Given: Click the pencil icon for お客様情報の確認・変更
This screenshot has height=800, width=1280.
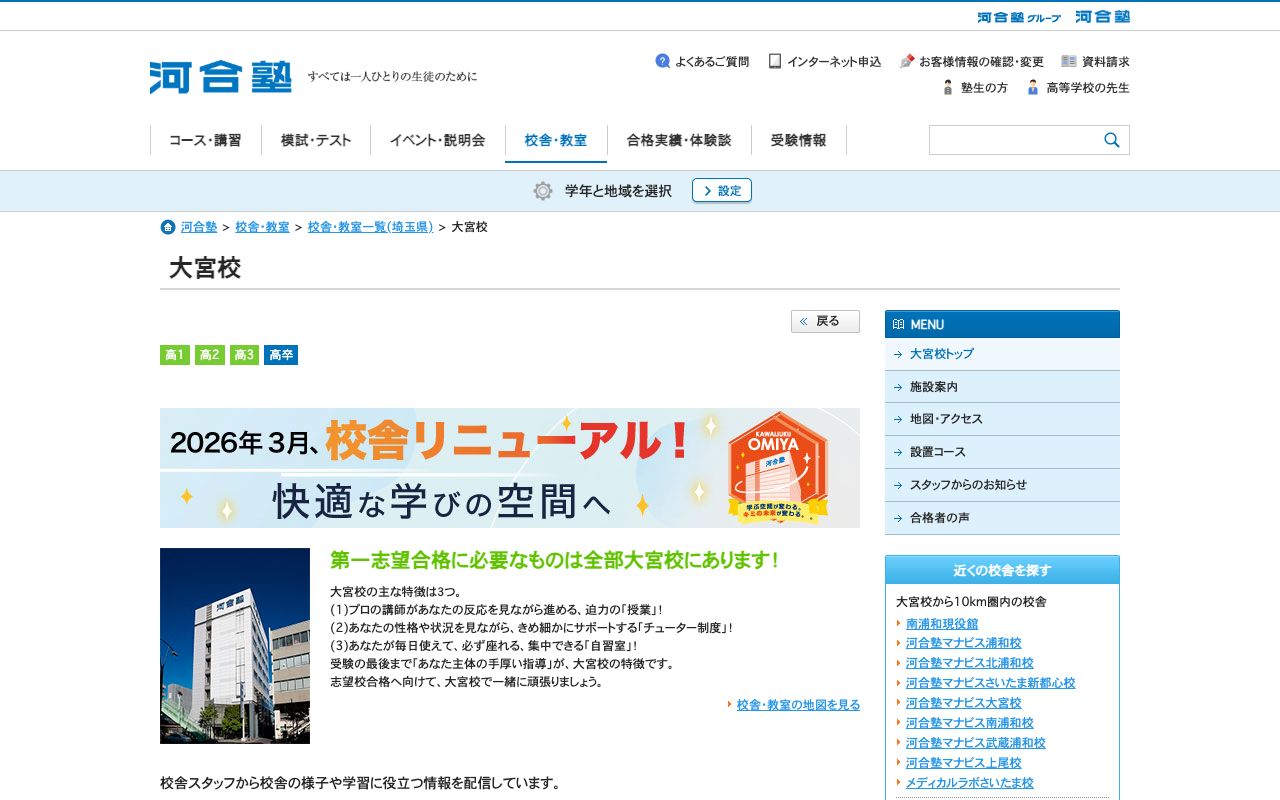Looking at the screenshot, I should point(907,61).
